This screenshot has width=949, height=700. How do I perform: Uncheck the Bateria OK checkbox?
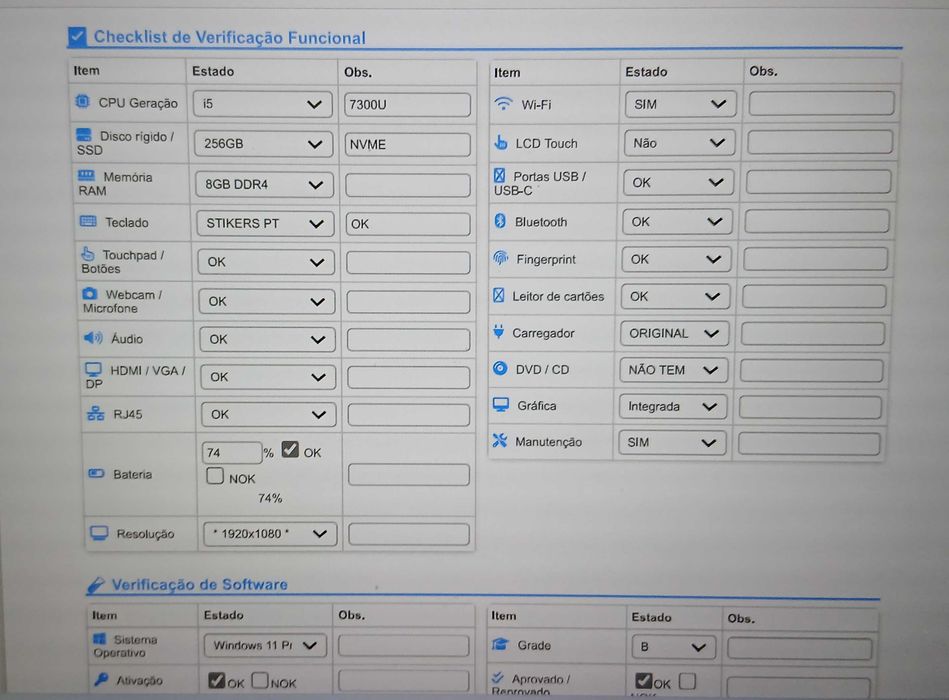point(291,450)
